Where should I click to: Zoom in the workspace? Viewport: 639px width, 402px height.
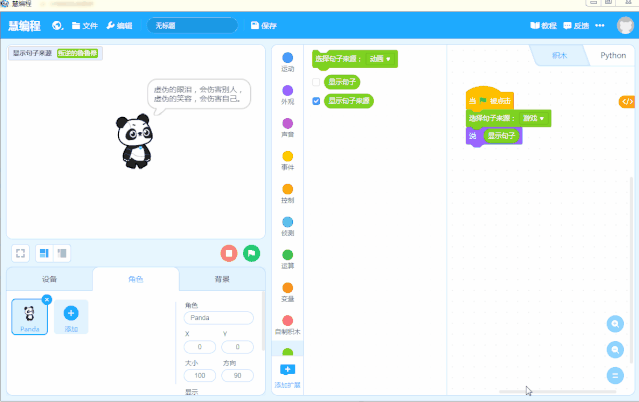click(x=615, y=324)
